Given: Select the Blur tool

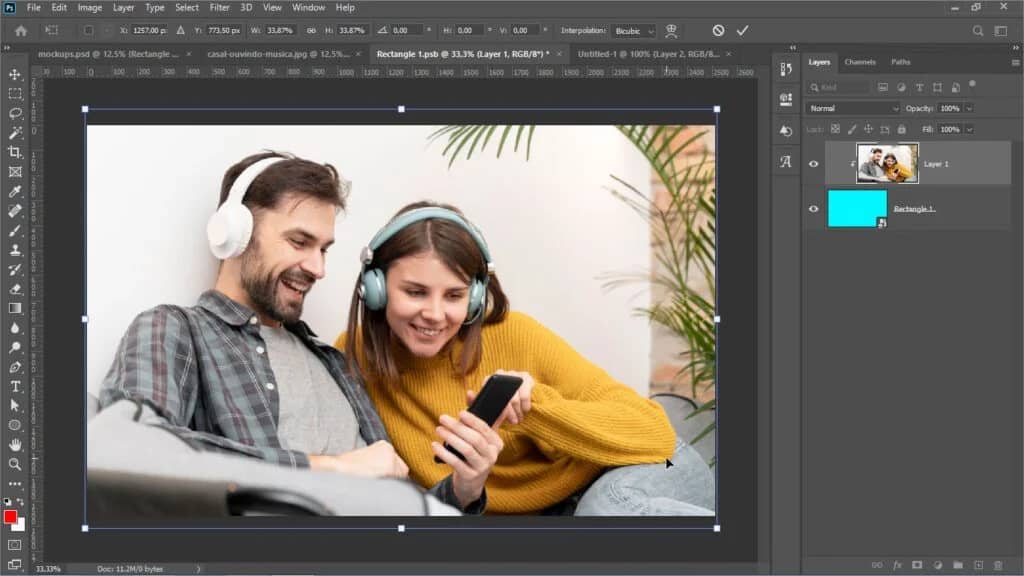Looking at the screenshot, I should 15,328.
